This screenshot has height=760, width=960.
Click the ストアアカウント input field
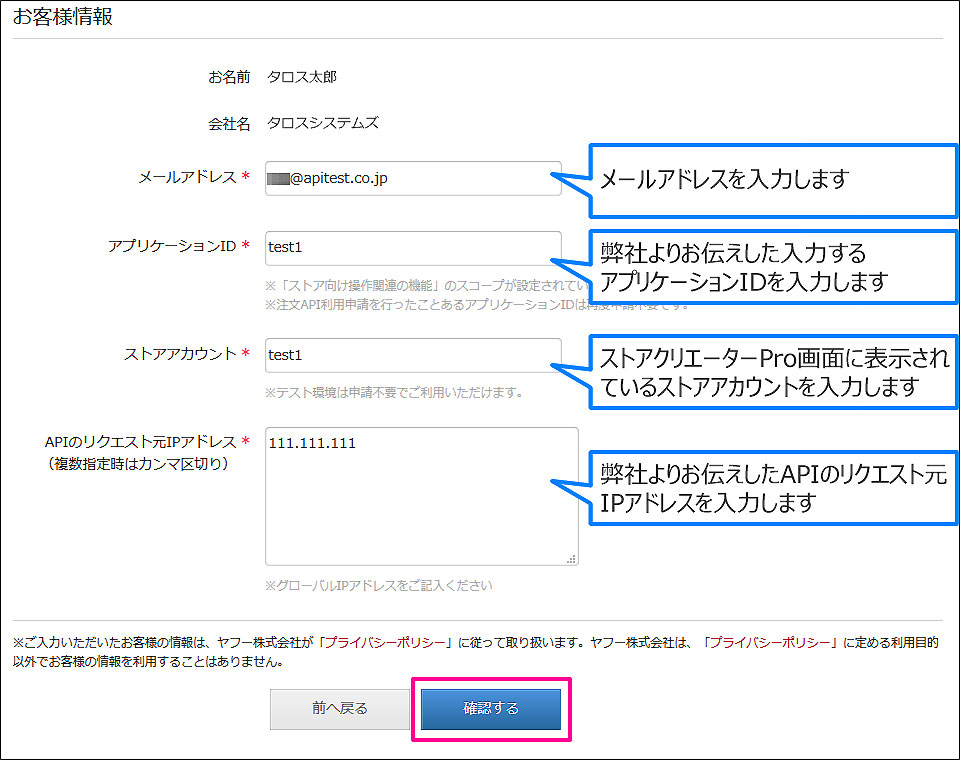pos(412,356)
